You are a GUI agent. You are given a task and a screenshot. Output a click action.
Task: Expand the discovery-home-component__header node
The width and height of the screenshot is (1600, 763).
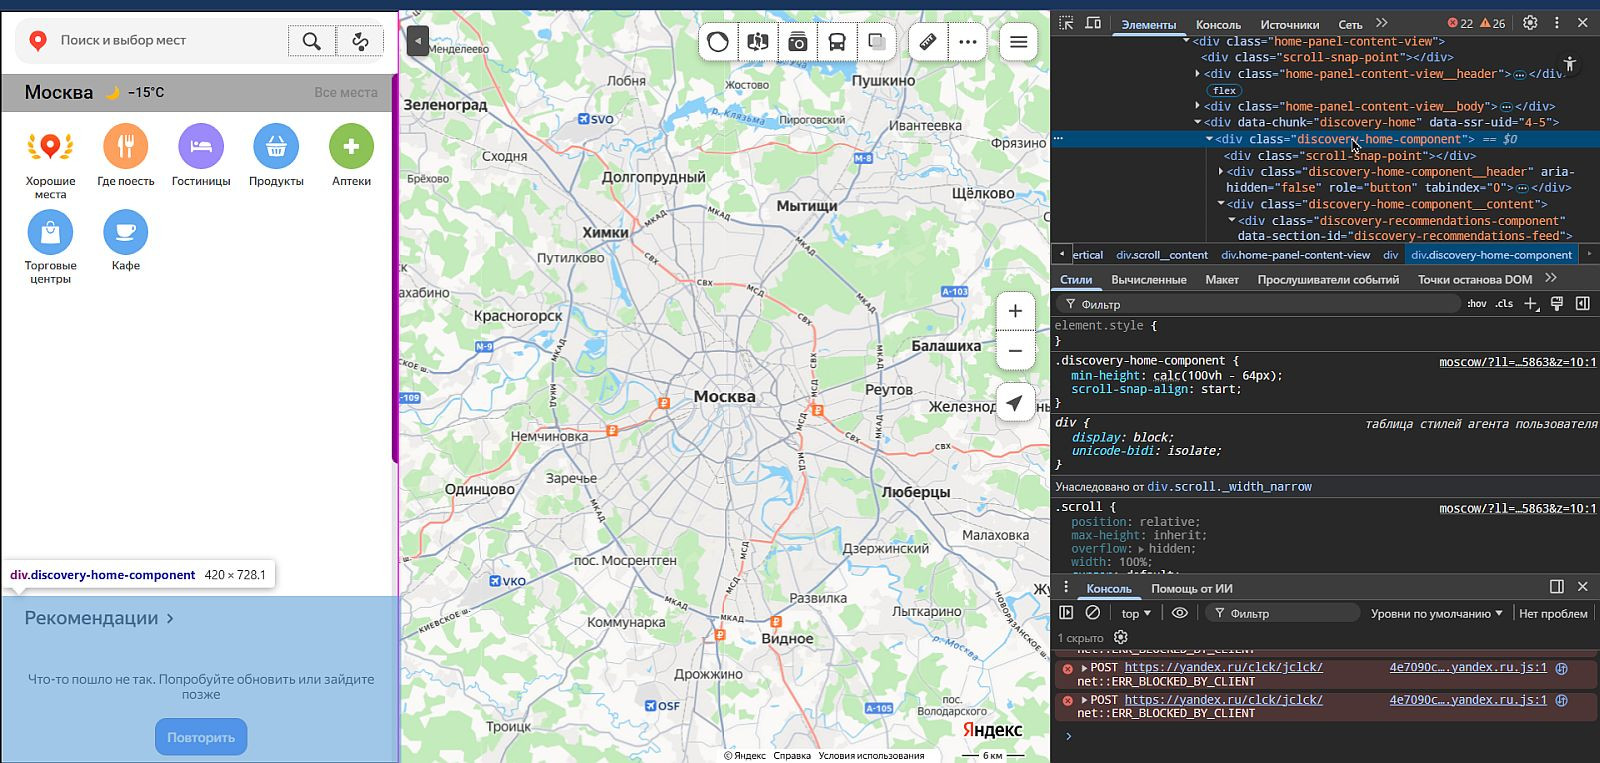click(x=1221, y=172)
